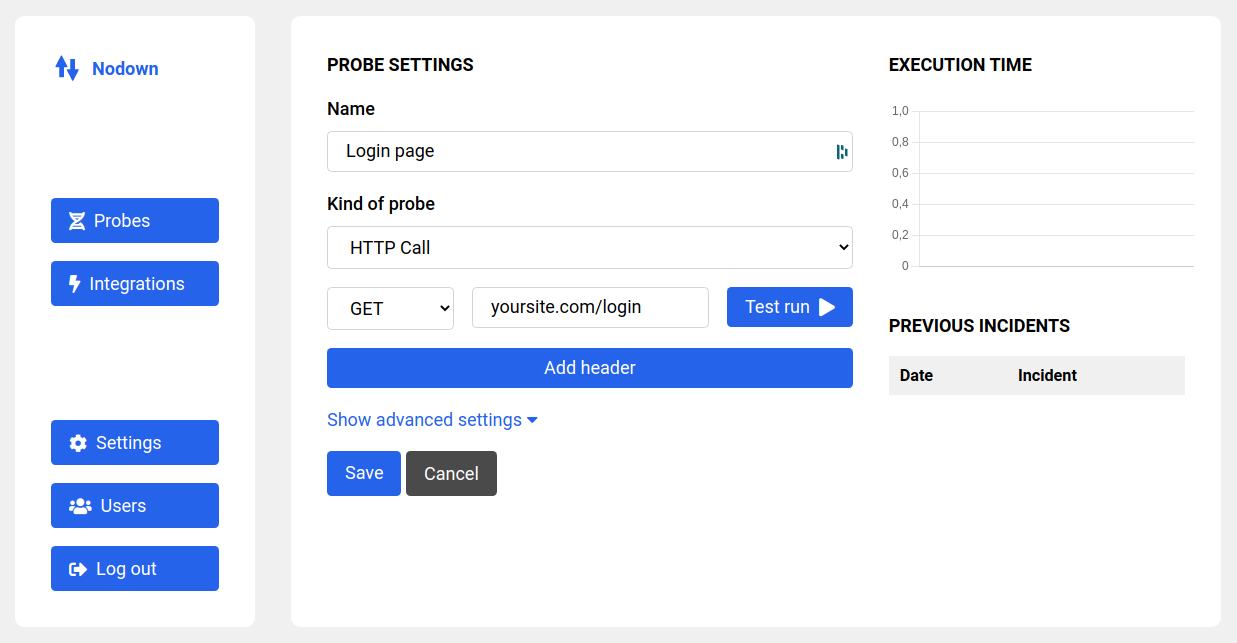Image resolution: width=1237 pixels, height=643 pixels.
Task: Expand Show advanced settings
Action: pyautogui.click(x=432, y=420)
